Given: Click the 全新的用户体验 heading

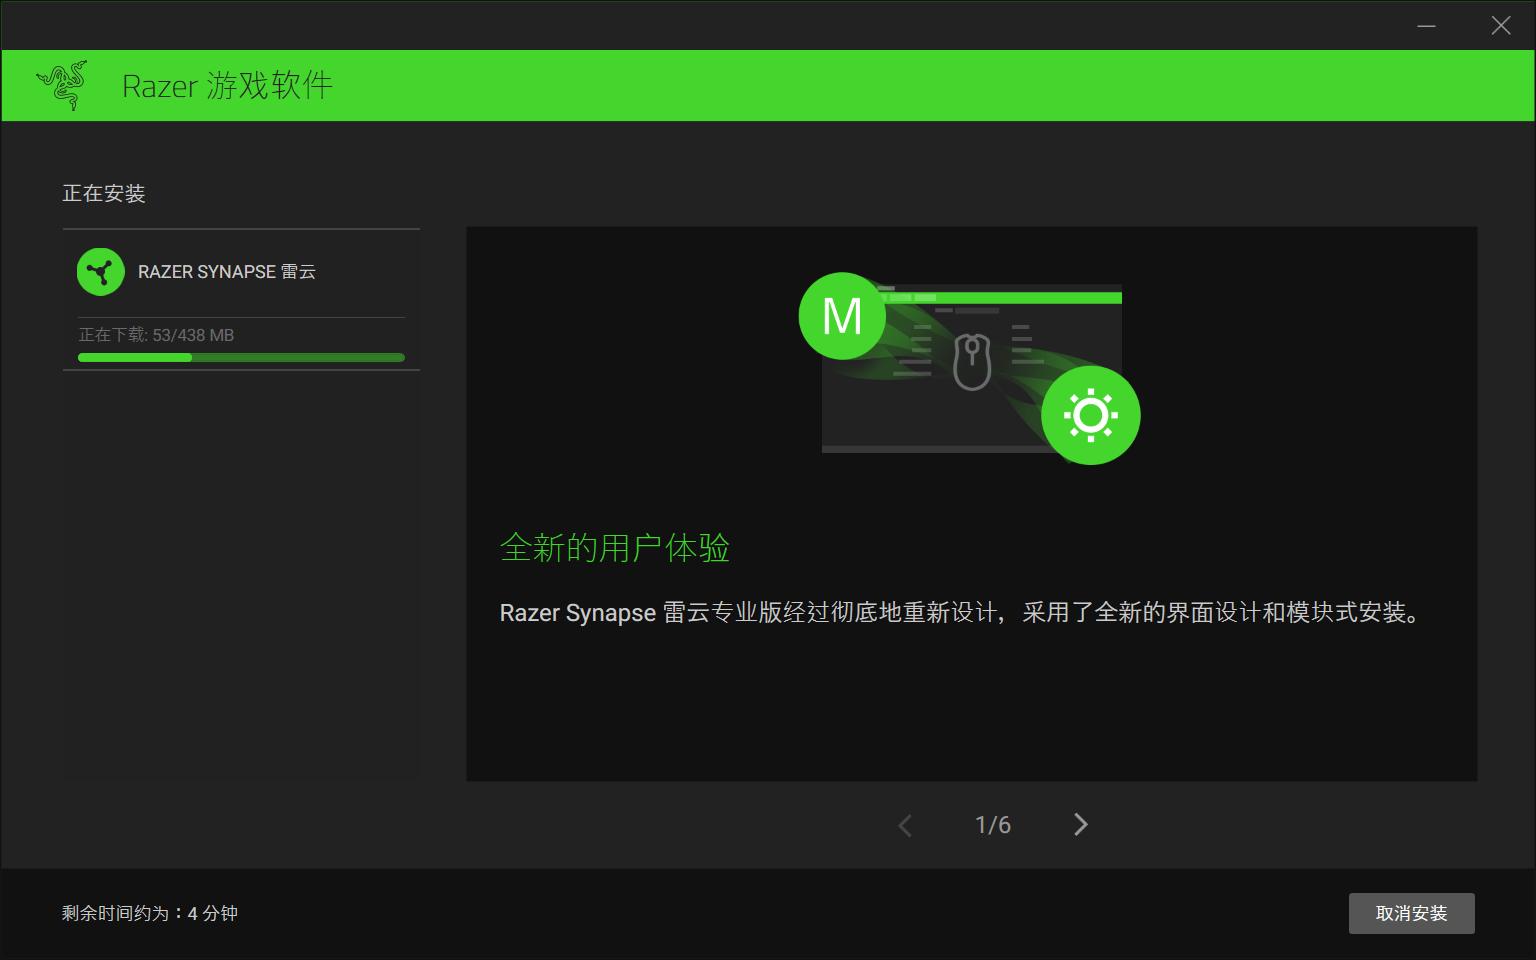Looking at the screenshot, I should 614,549.
